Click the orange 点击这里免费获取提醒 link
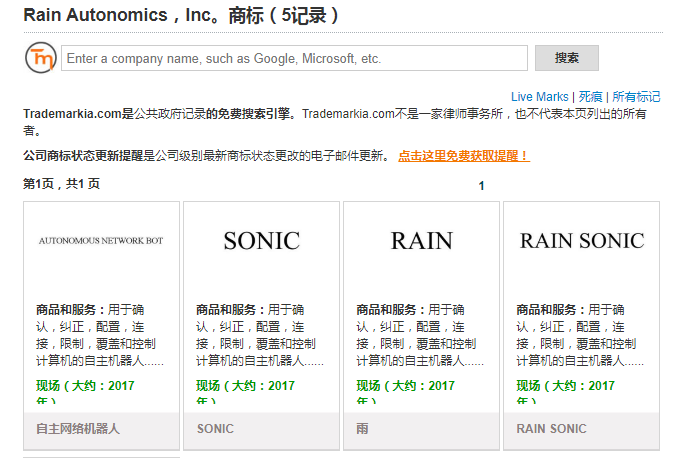The image size is (686, 458). click(464, 156)
